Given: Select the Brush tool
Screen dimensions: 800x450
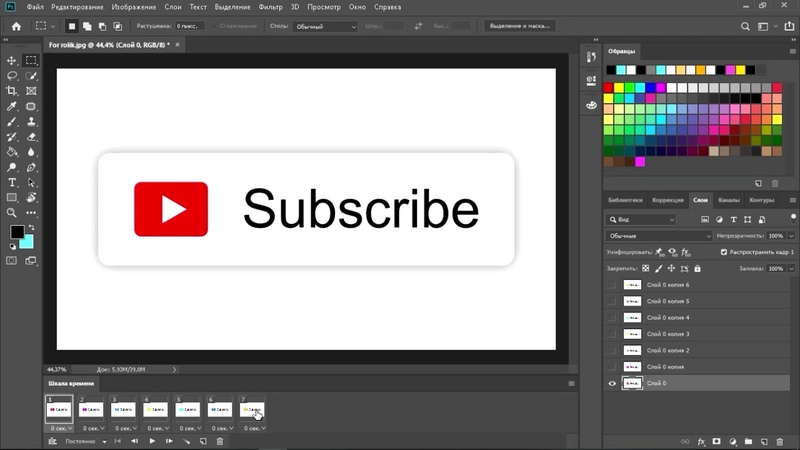Looking at the screenshot, I should [11, 121].
